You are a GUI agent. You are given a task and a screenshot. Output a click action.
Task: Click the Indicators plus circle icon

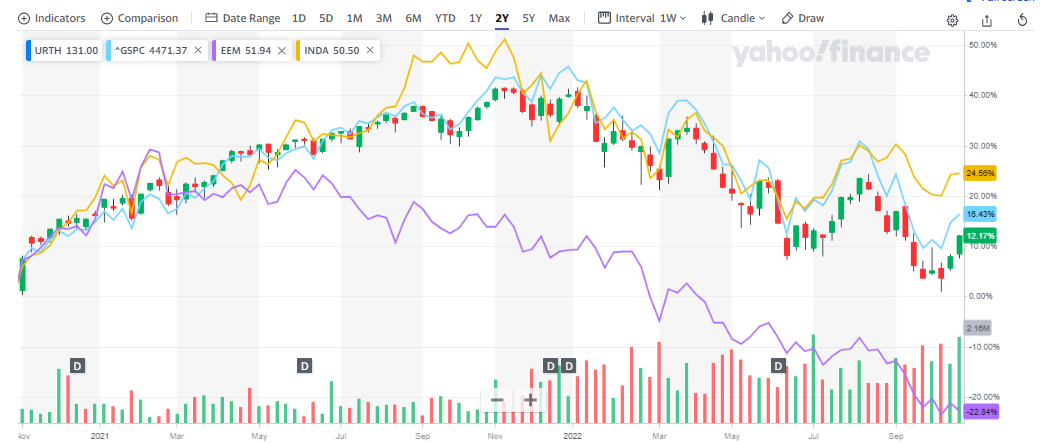point(24,19)
